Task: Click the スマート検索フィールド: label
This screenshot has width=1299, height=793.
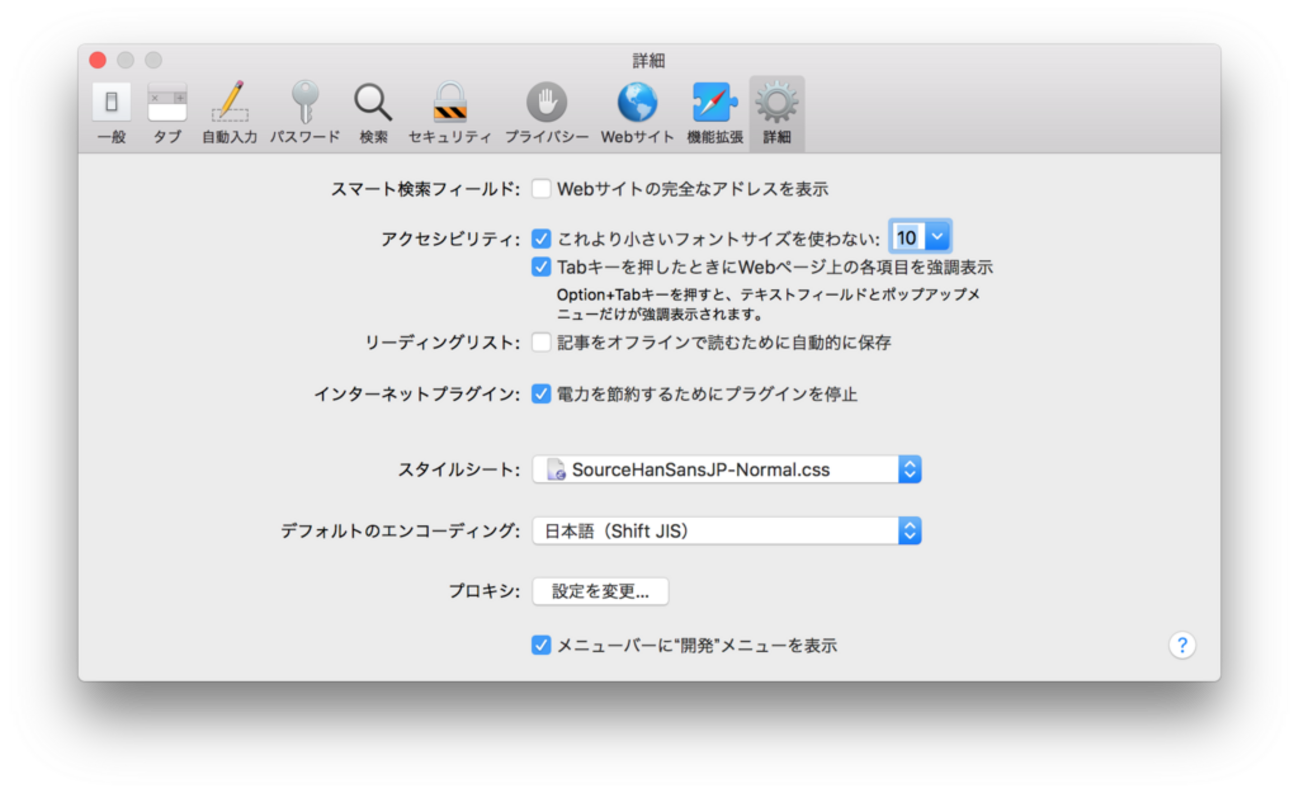Action: click(426, 189)
